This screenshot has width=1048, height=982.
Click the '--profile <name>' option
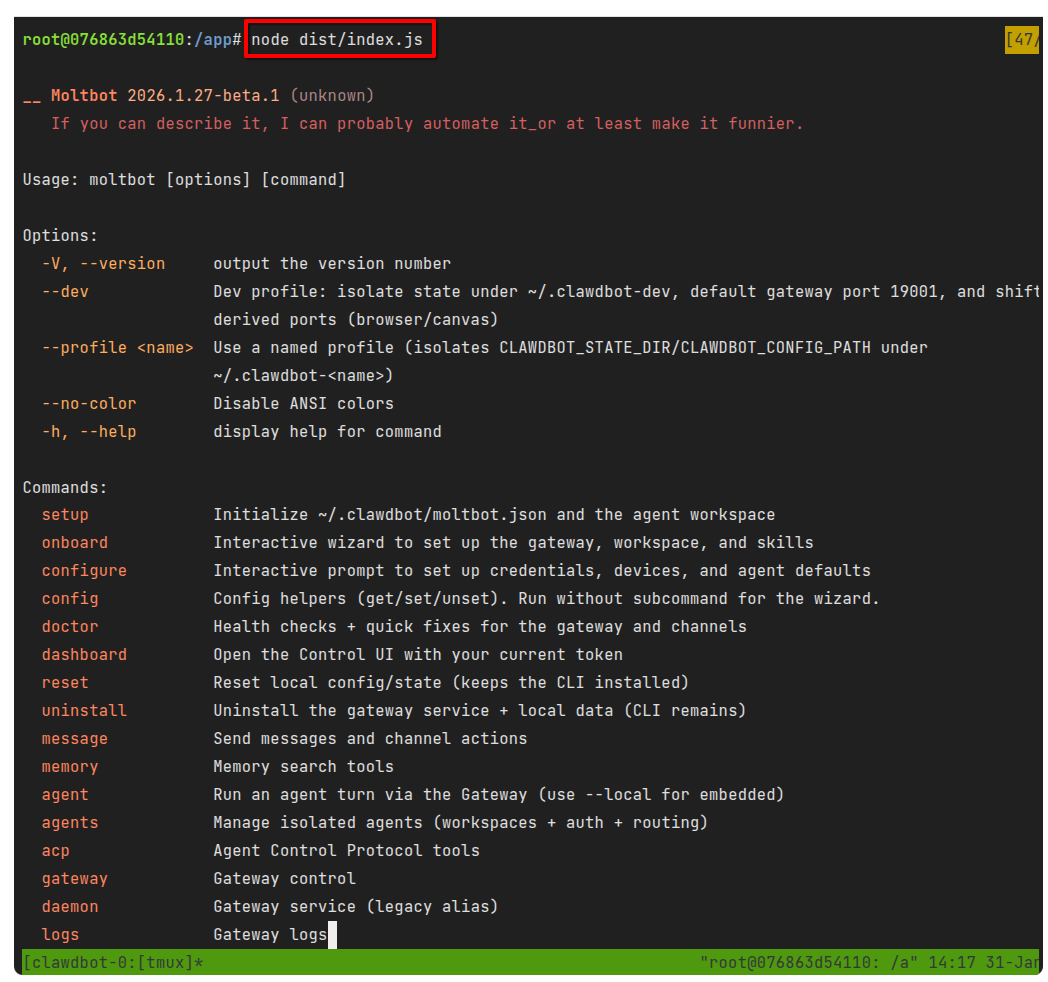point(118,348)
